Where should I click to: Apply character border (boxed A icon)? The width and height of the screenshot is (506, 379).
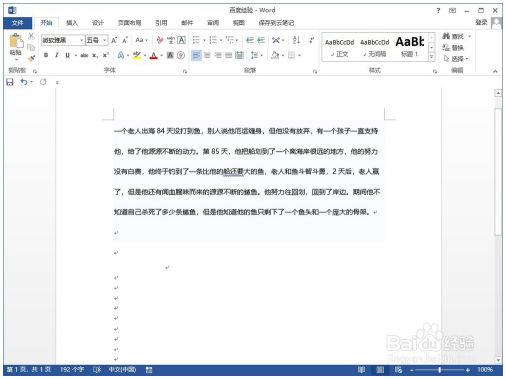pos(181,40)
